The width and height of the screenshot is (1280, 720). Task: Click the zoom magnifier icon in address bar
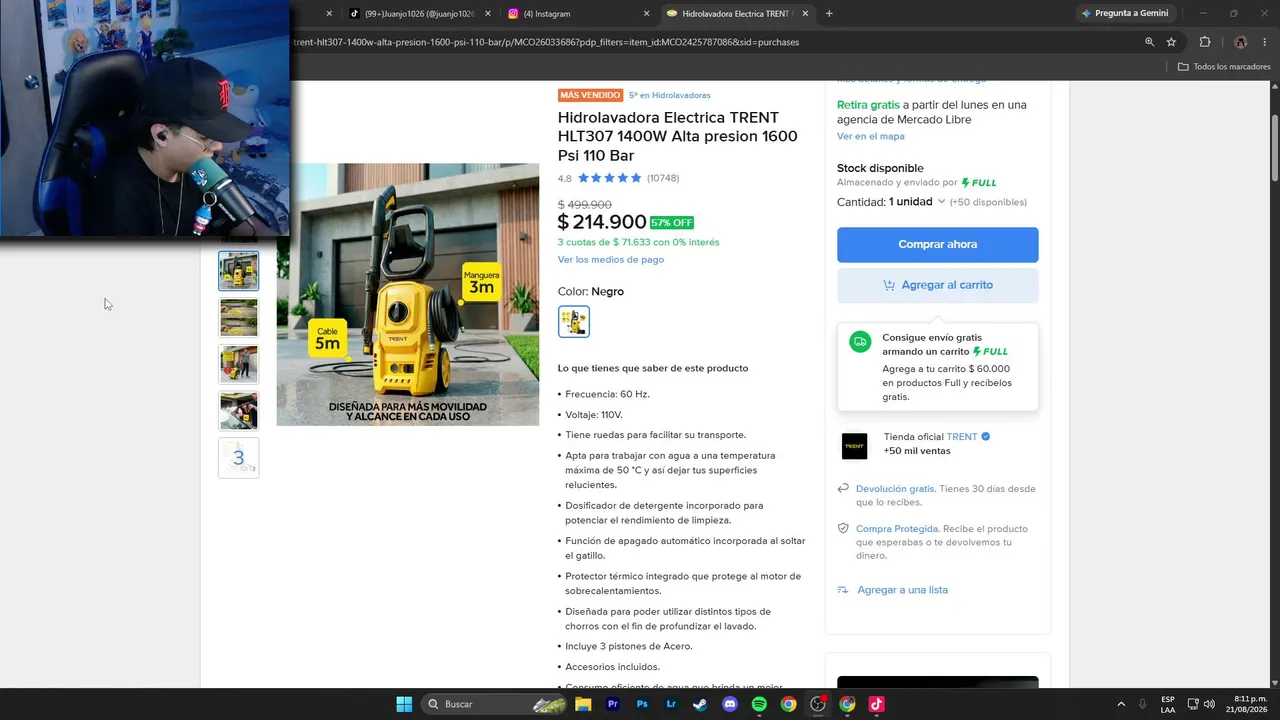[x=1149, y=42]
